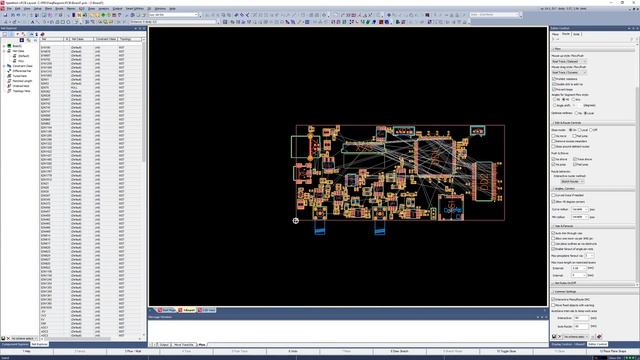
Task: Open the File menu
Action: point(9,9)
